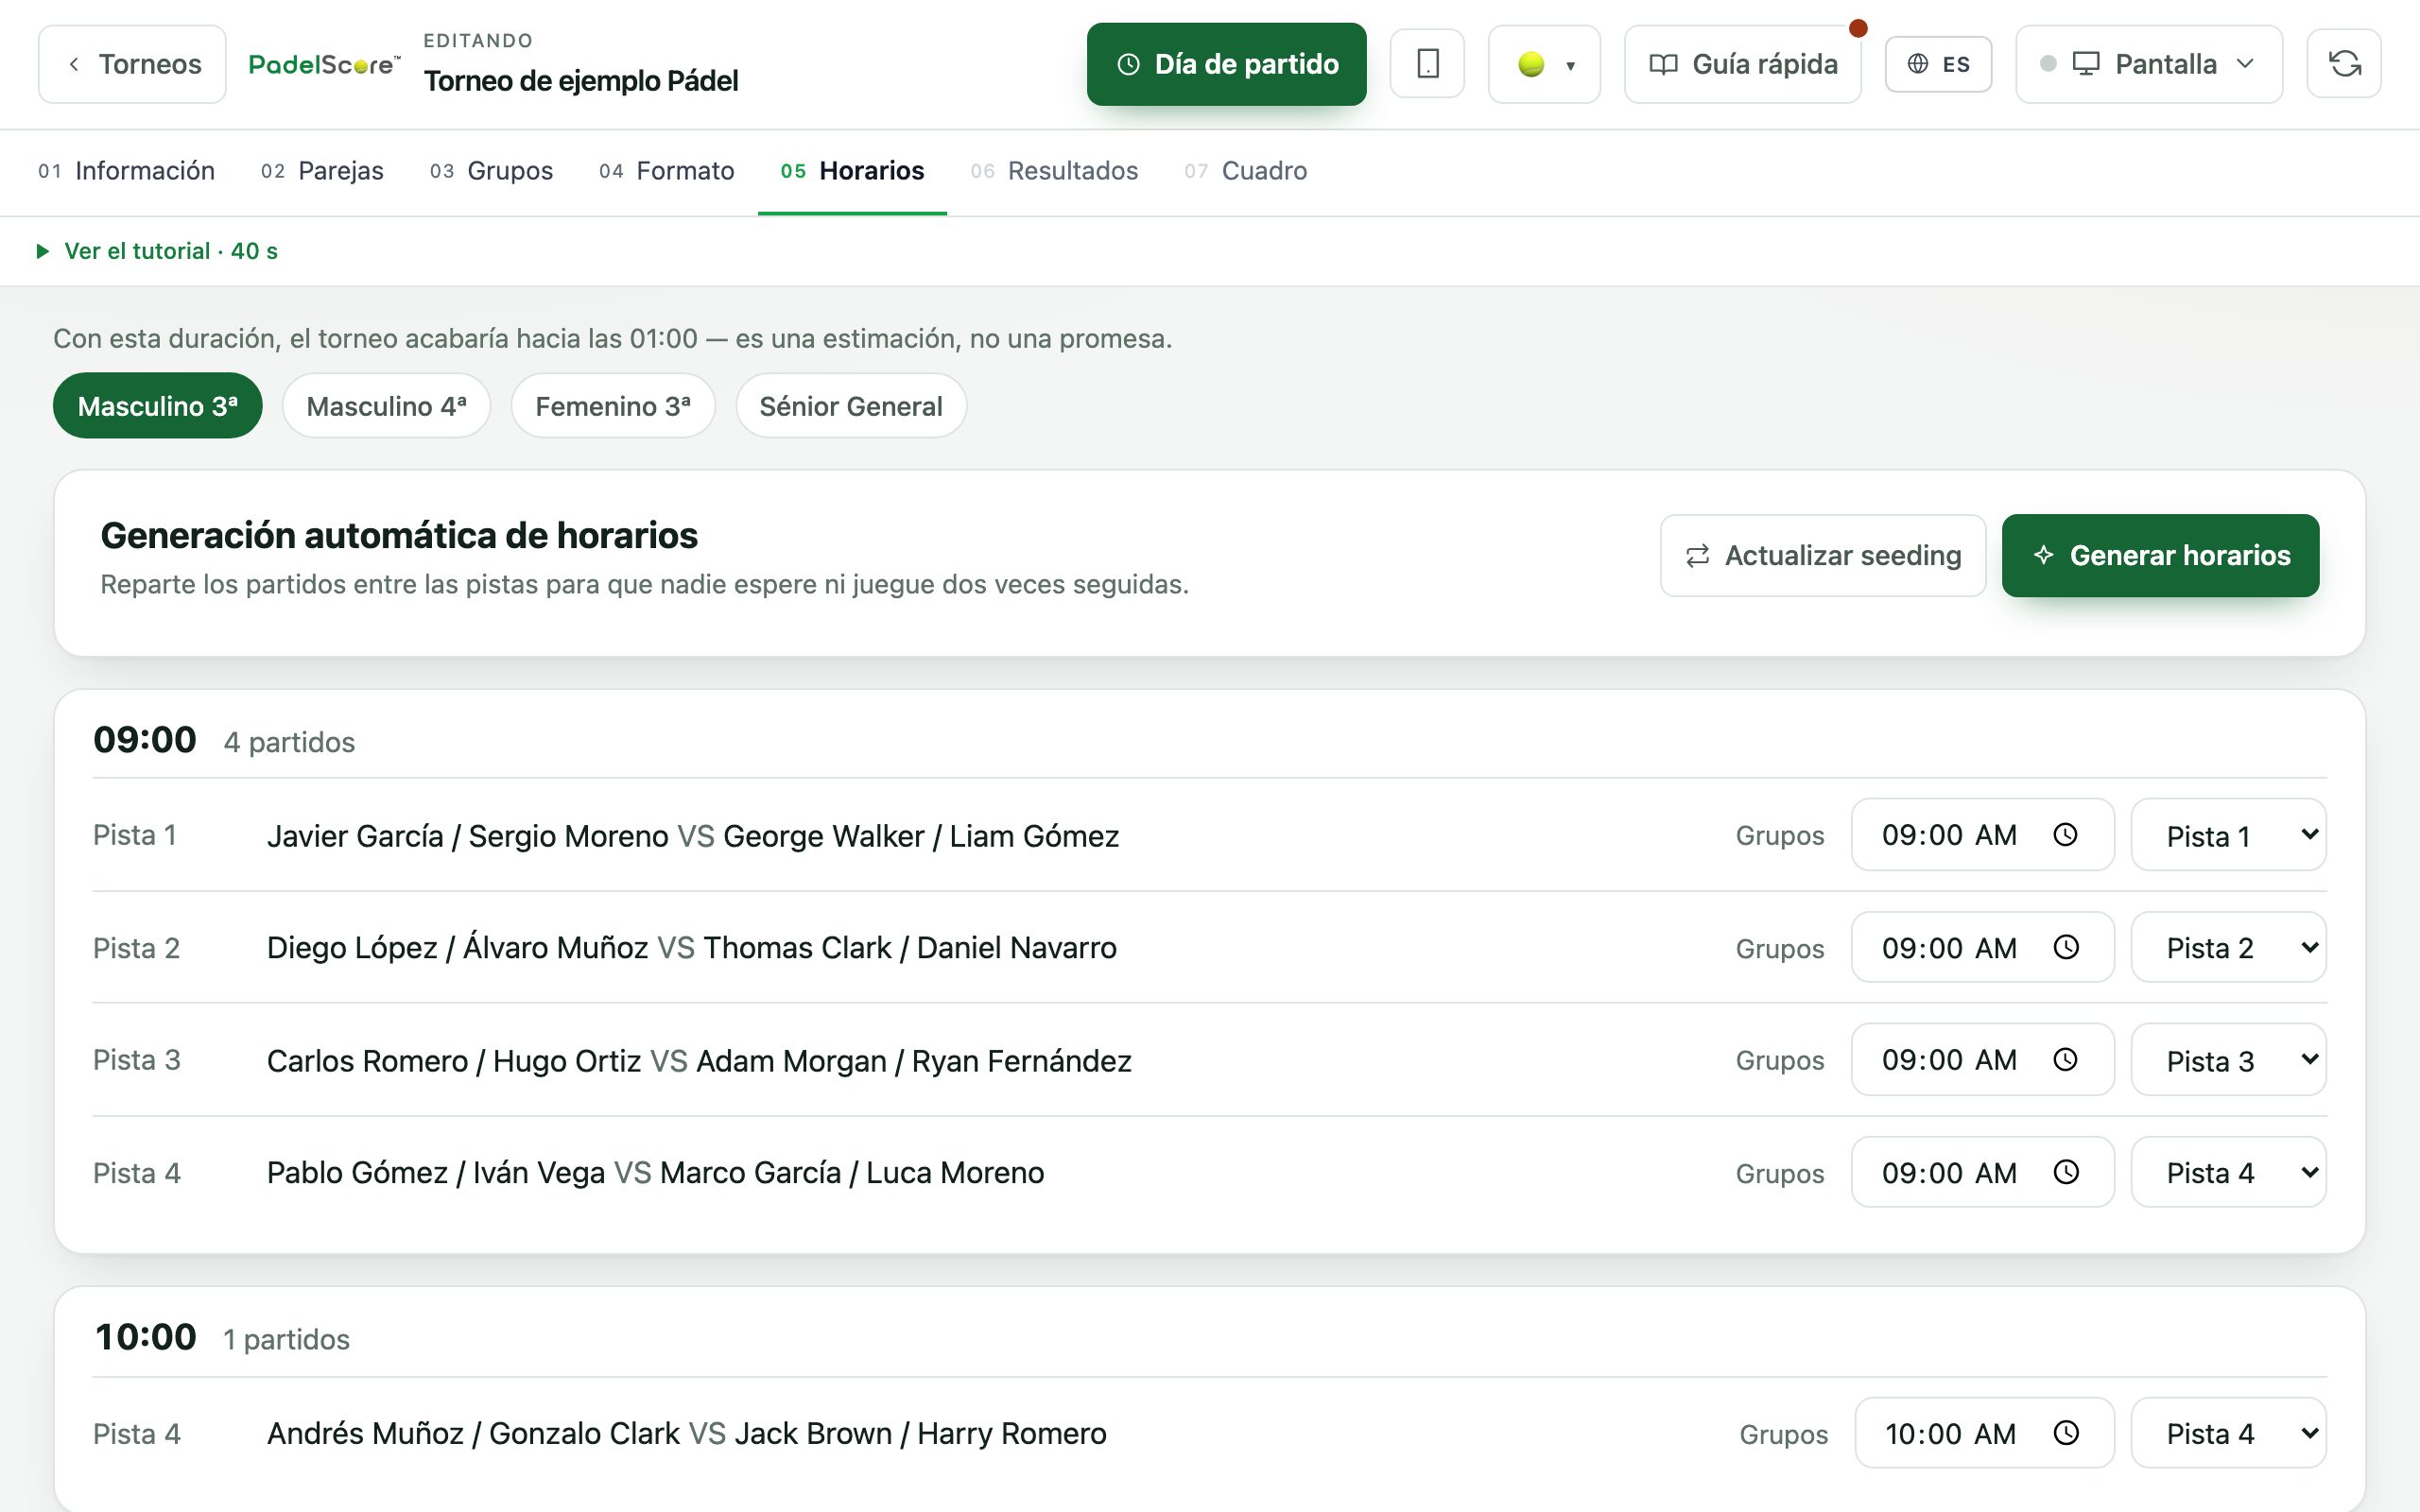This screenshot has width=2420, height=1512.
Task: Switch to the Grupos tab
Action: 491,171
